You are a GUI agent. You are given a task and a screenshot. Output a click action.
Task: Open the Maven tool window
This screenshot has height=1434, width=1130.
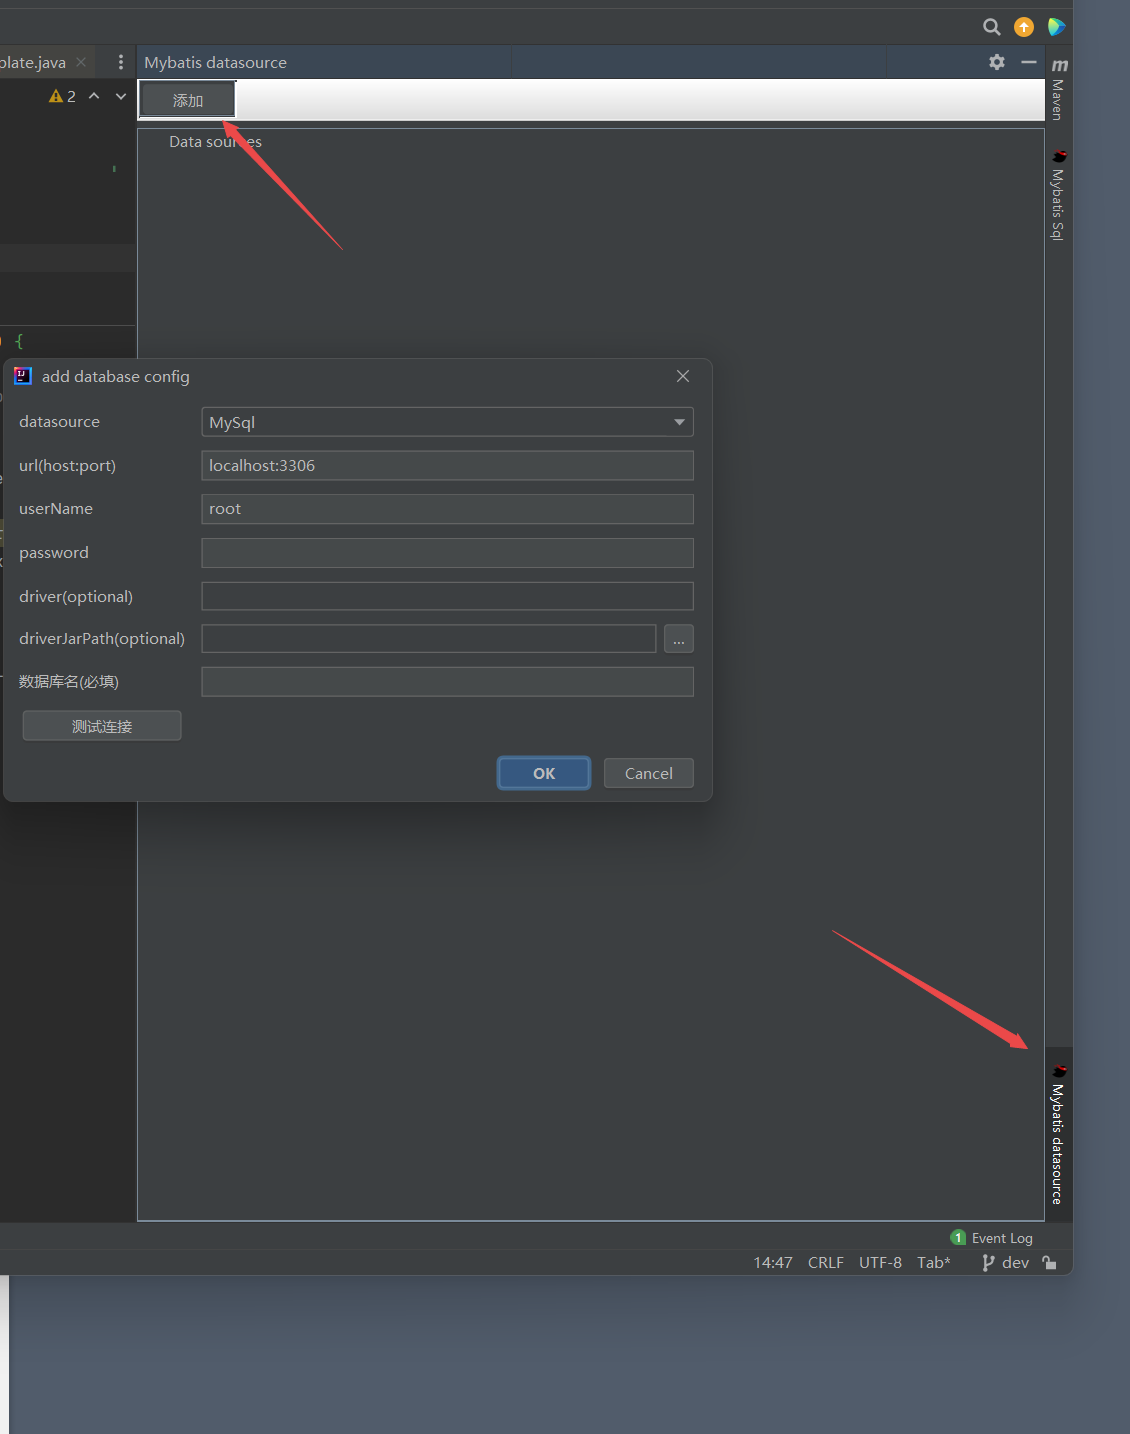pyautogui.click(x=1058, y=90)
